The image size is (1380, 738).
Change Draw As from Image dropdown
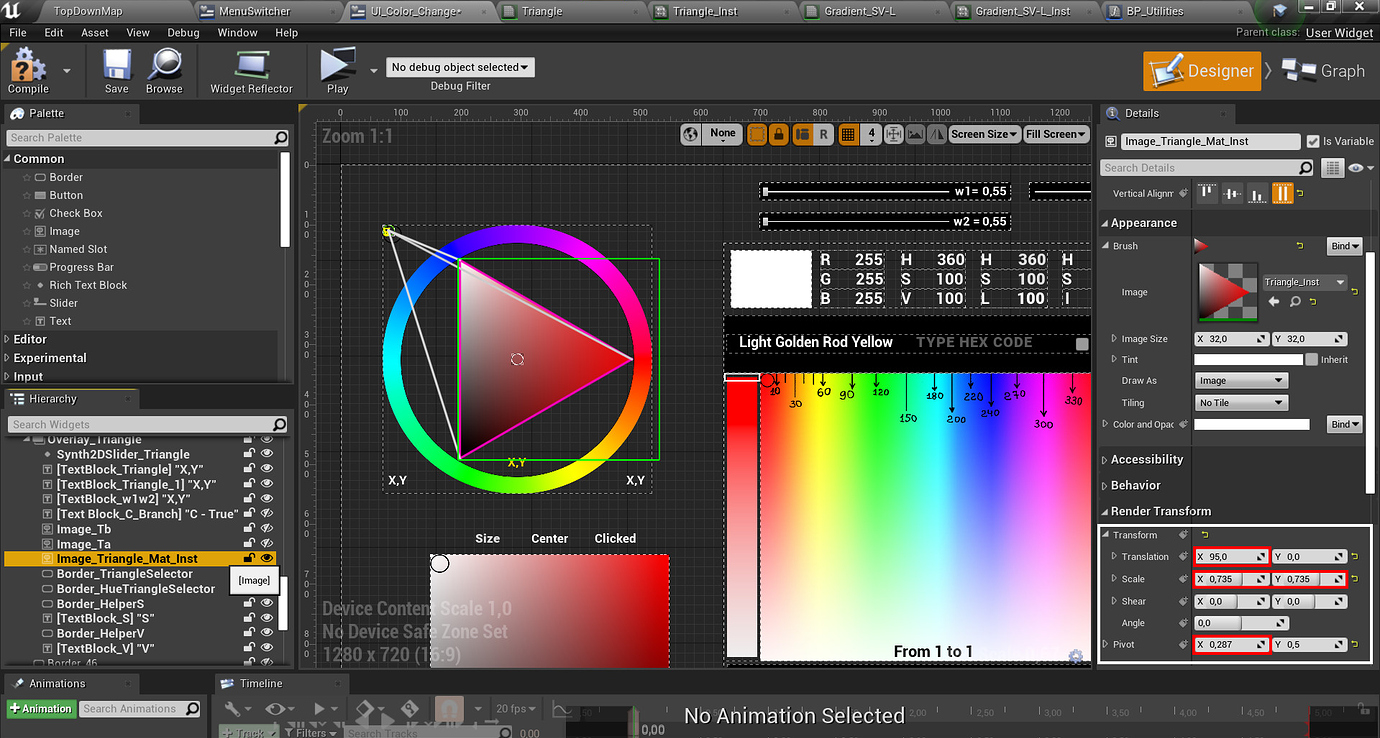[1241, 380]
